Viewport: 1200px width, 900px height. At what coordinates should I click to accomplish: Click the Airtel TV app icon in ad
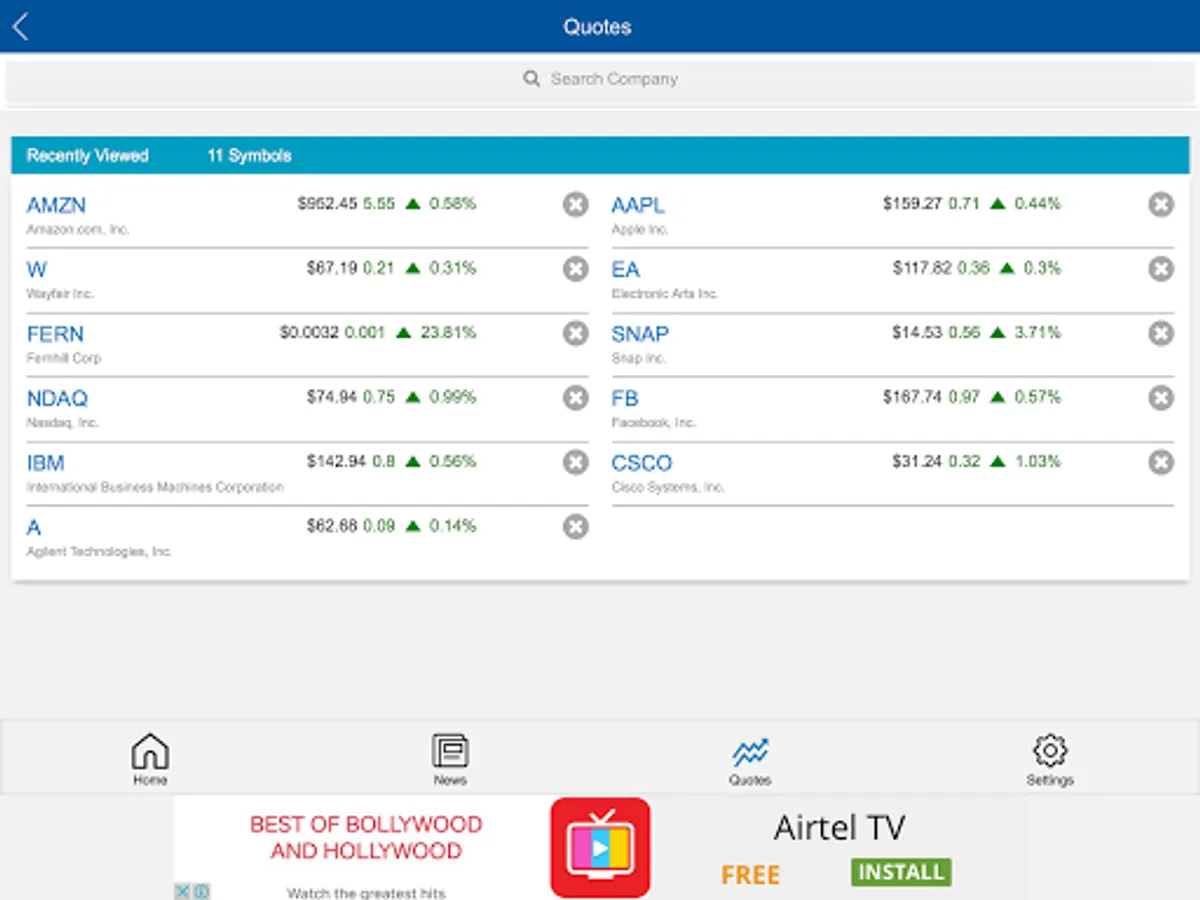tap(600, 847)
